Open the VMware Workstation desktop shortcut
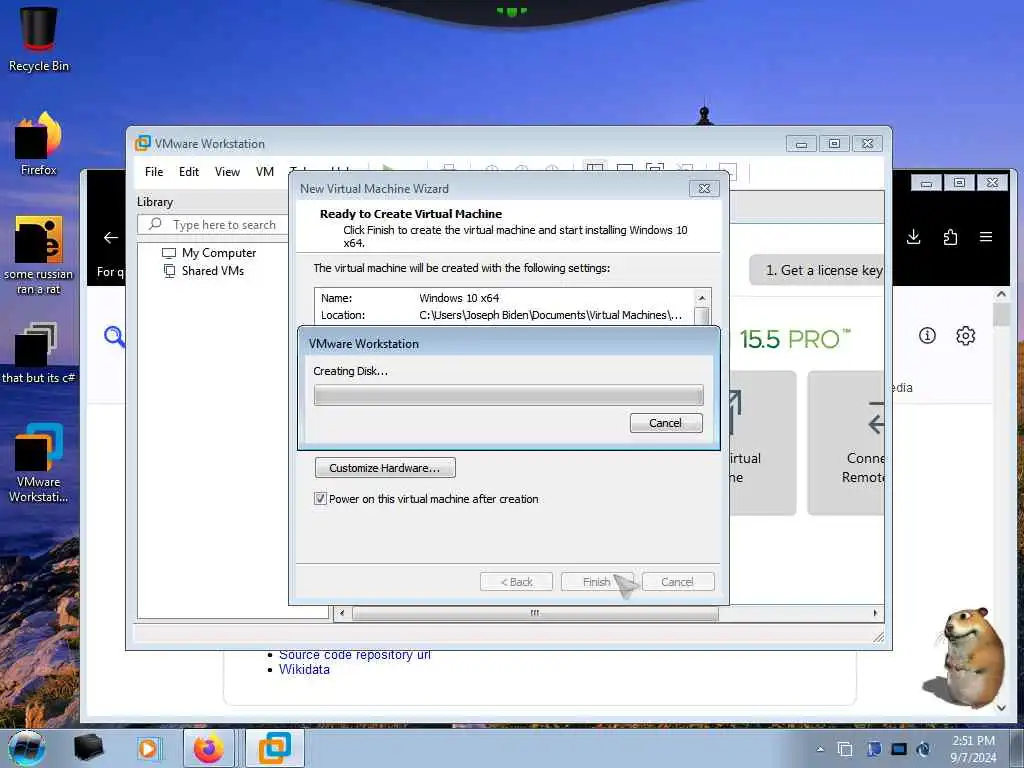Viewport: 1024px width, 768px height. tap(39, 462)
